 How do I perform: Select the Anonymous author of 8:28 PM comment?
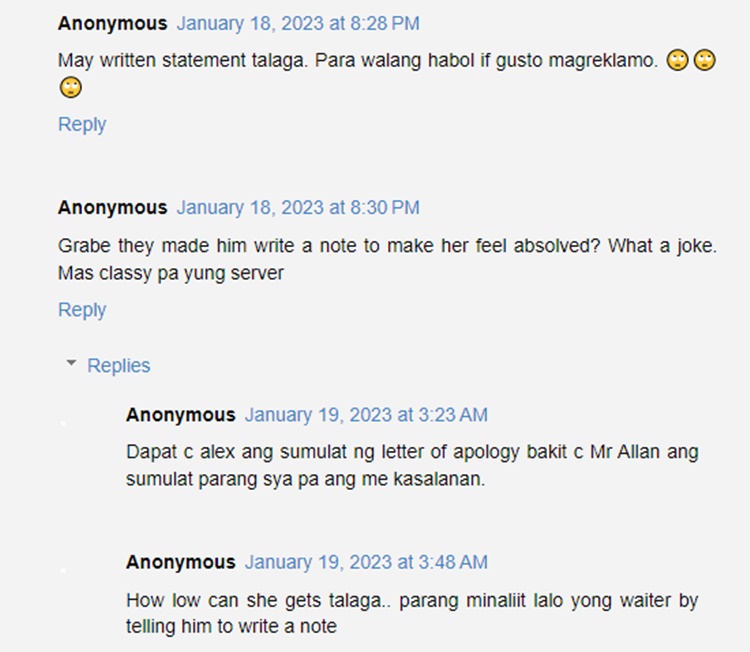click(x=112, y=23)
